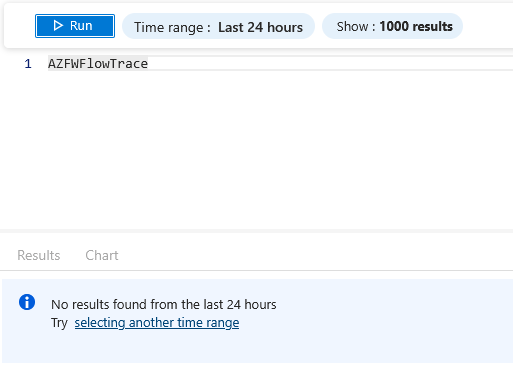This screenshot has width=513, height=376.
Task: Open the Time range Last 24 hours selector
Action: (x=218, y=27)
